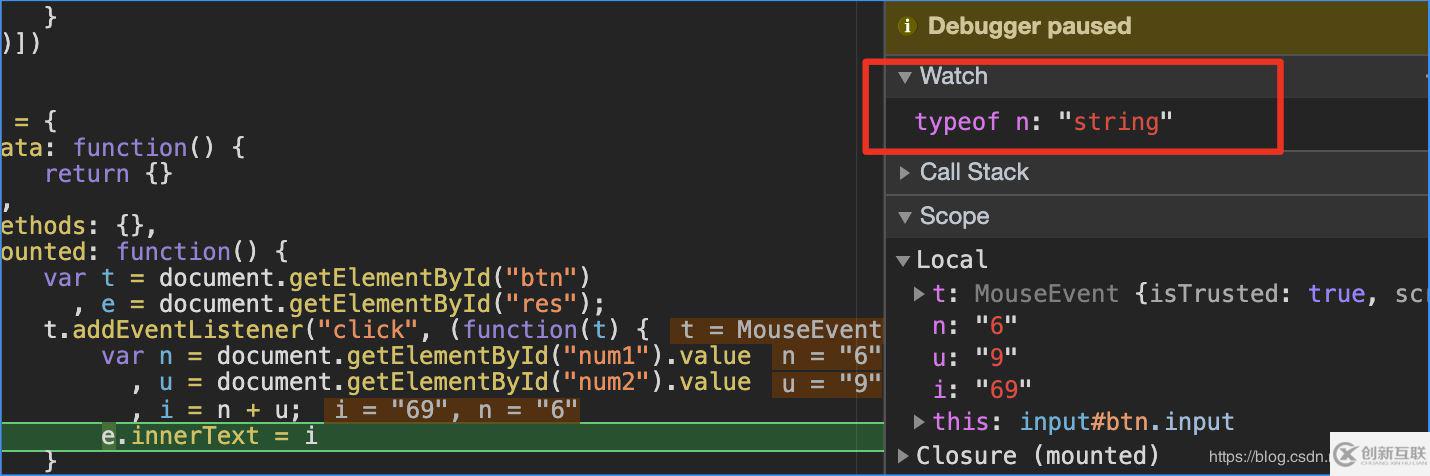Click the watermark logo in the corner
The height and width of the screenshot is (476, 1430).
coord(1380,455)
